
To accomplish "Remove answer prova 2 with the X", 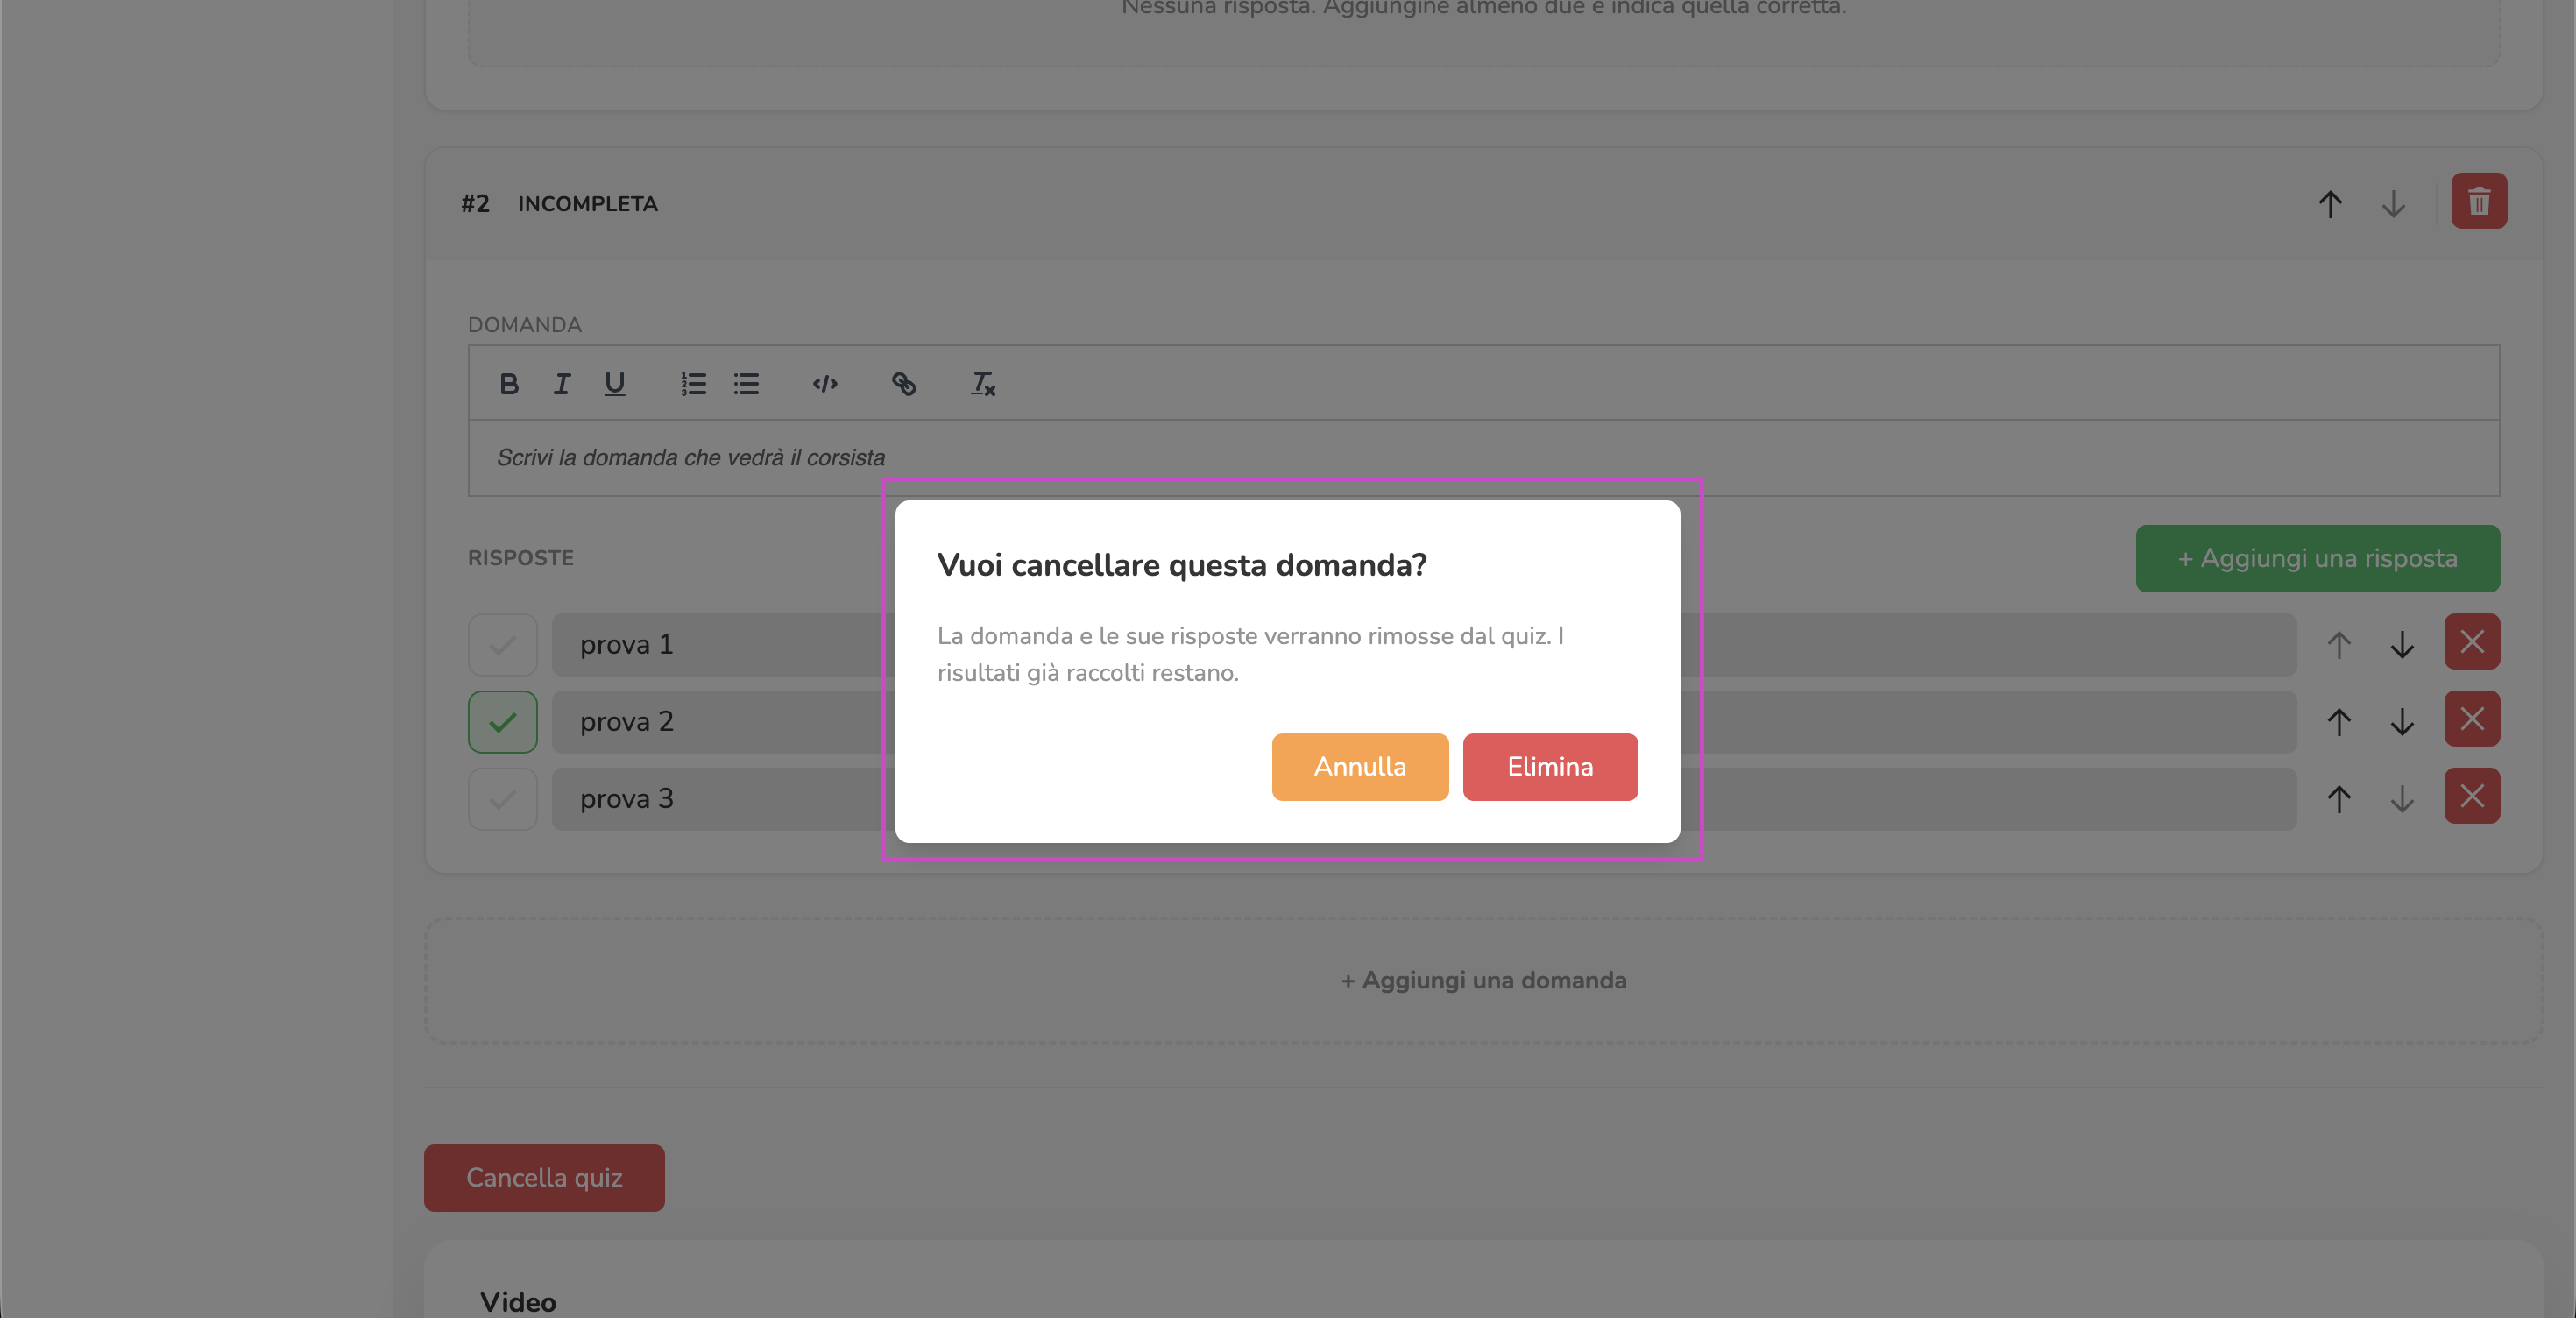I will pyautogui.click(x=2472, y=719).
